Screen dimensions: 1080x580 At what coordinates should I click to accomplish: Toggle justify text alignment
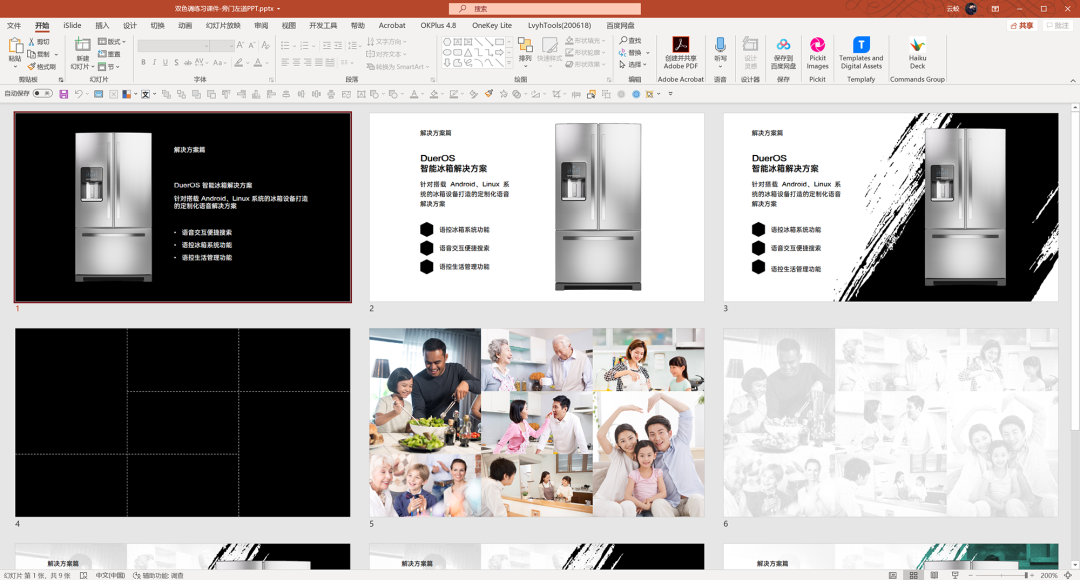tap(318, 63)
